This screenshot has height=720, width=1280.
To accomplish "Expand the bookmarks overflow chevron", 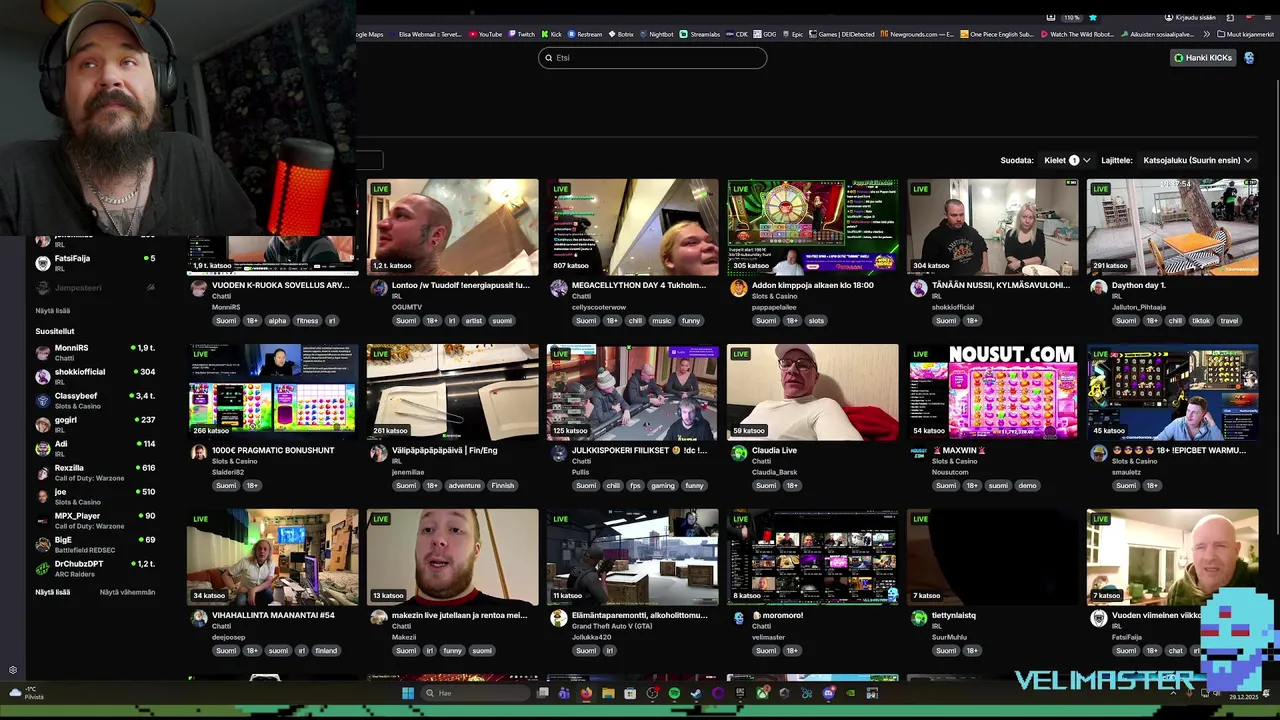I will [x=1207, y=34].
